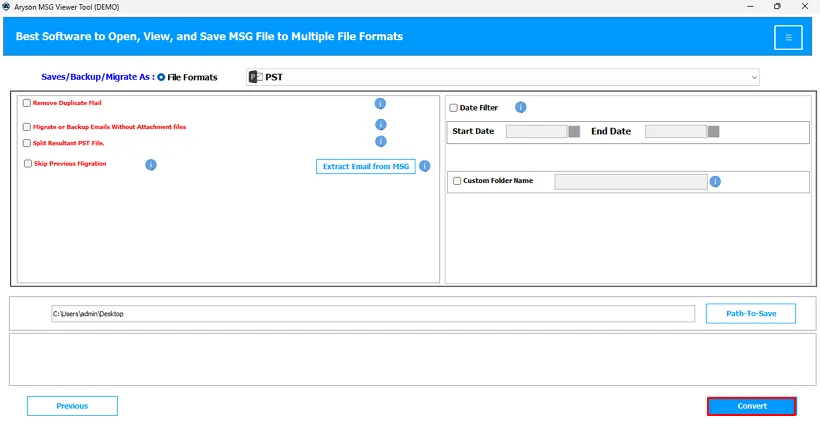Click the Start Date input field

point(537,131)
